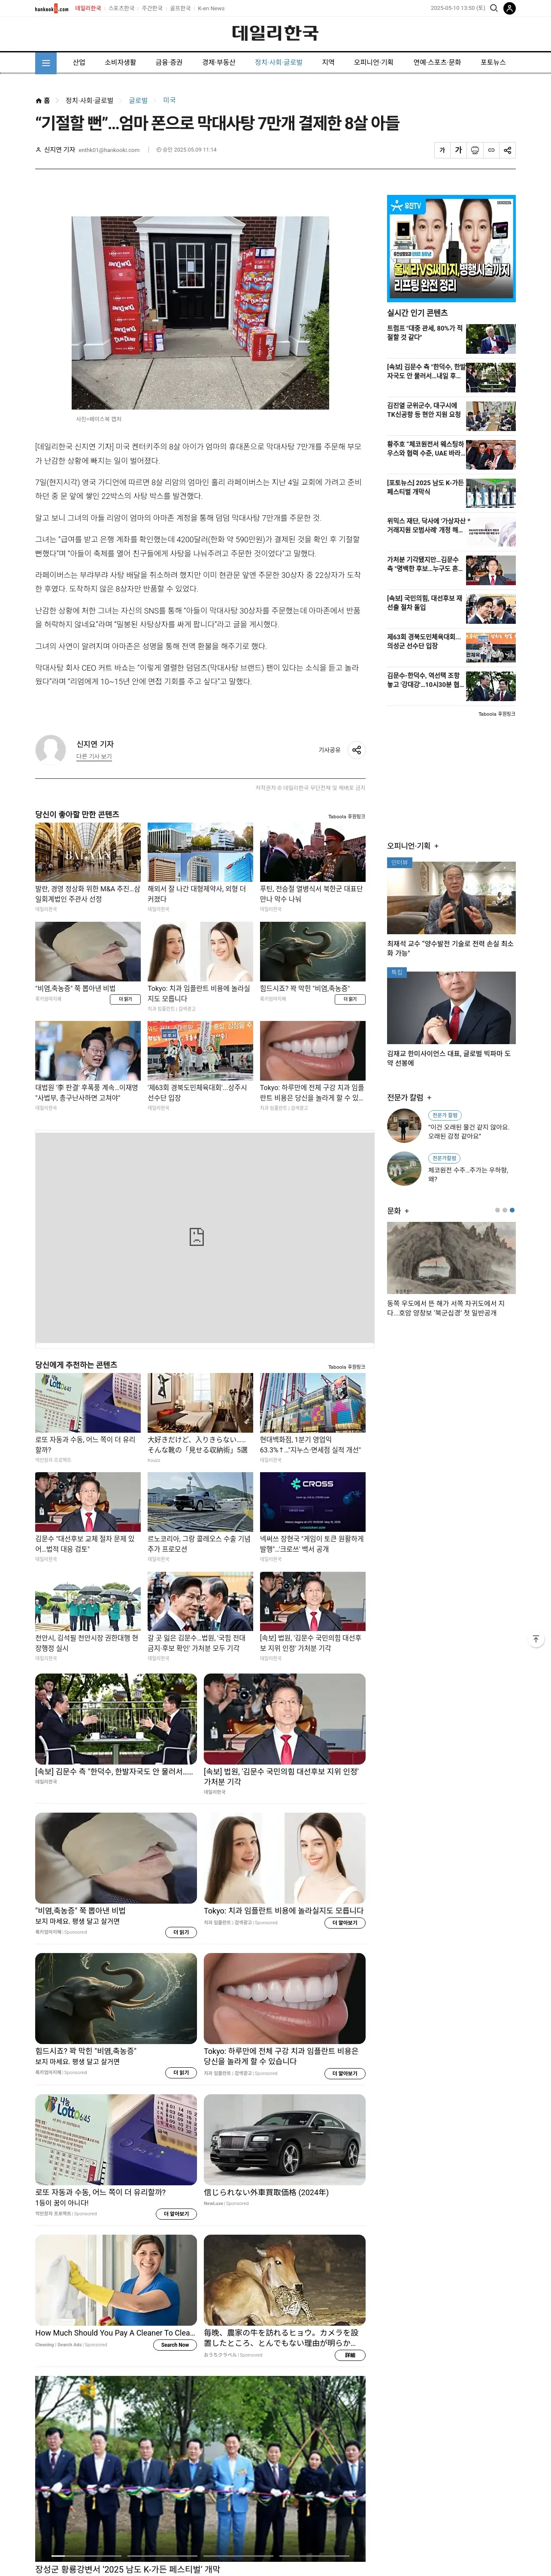Open the 지역 menu
Image resolution: width=551 pixels, height=2576 pixels.
pos(328,62)
